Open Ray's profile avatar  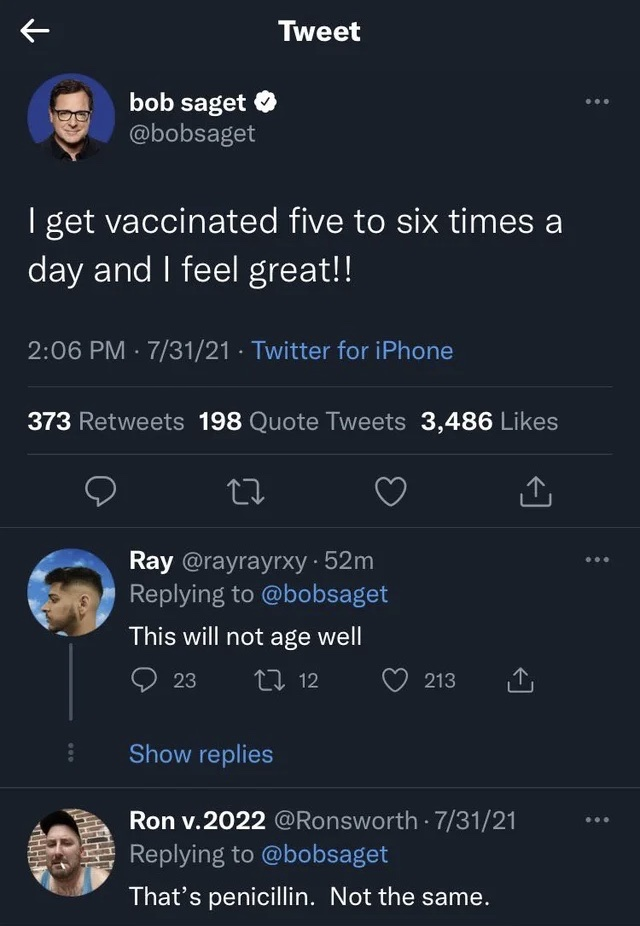(x=71, y=593)
